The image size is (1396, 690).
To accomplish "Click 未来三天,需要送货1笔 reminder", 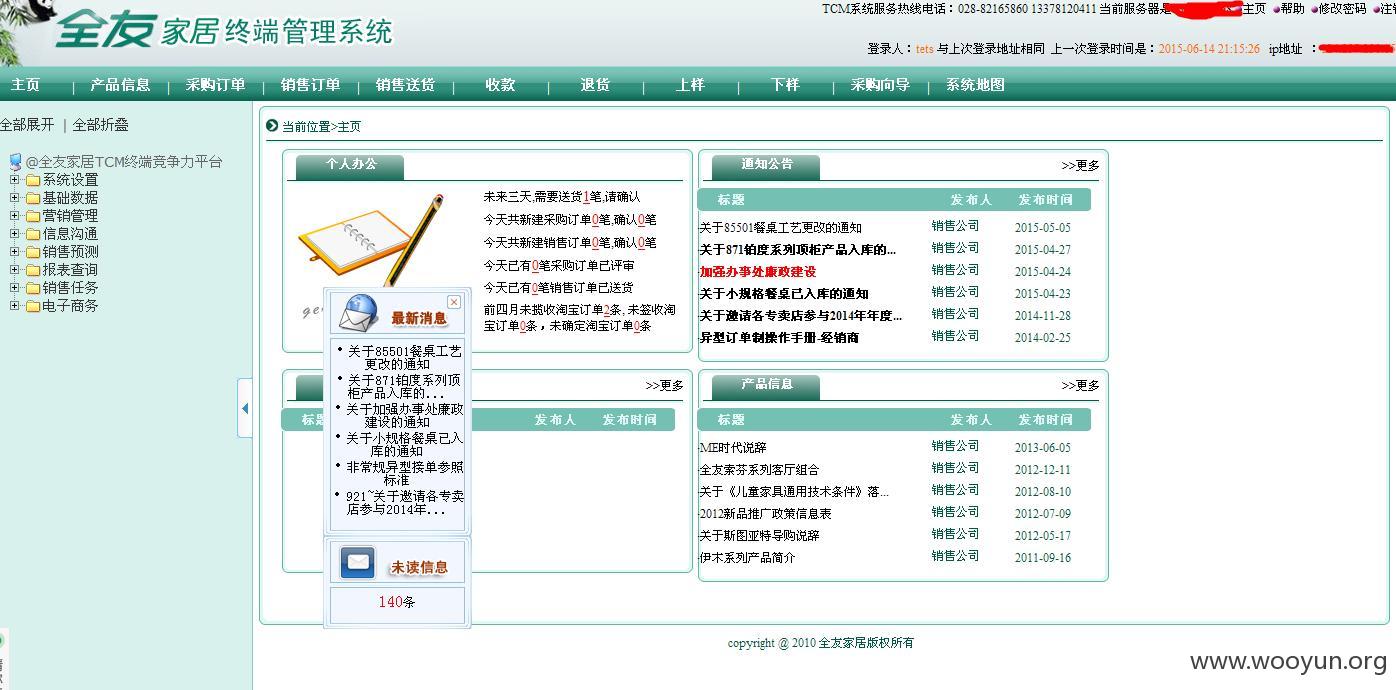I will pyautogui.click(x=561, y=197).
